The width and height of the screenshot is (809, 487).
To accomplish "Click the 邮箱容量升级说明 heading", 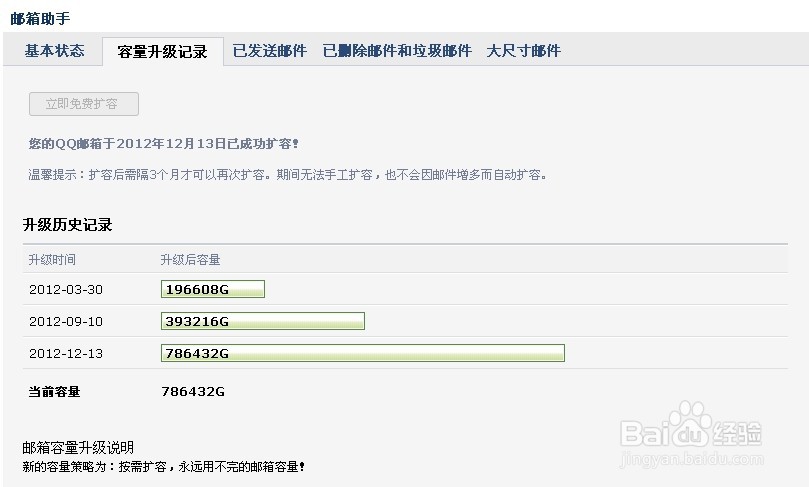I will click(78, 447).
